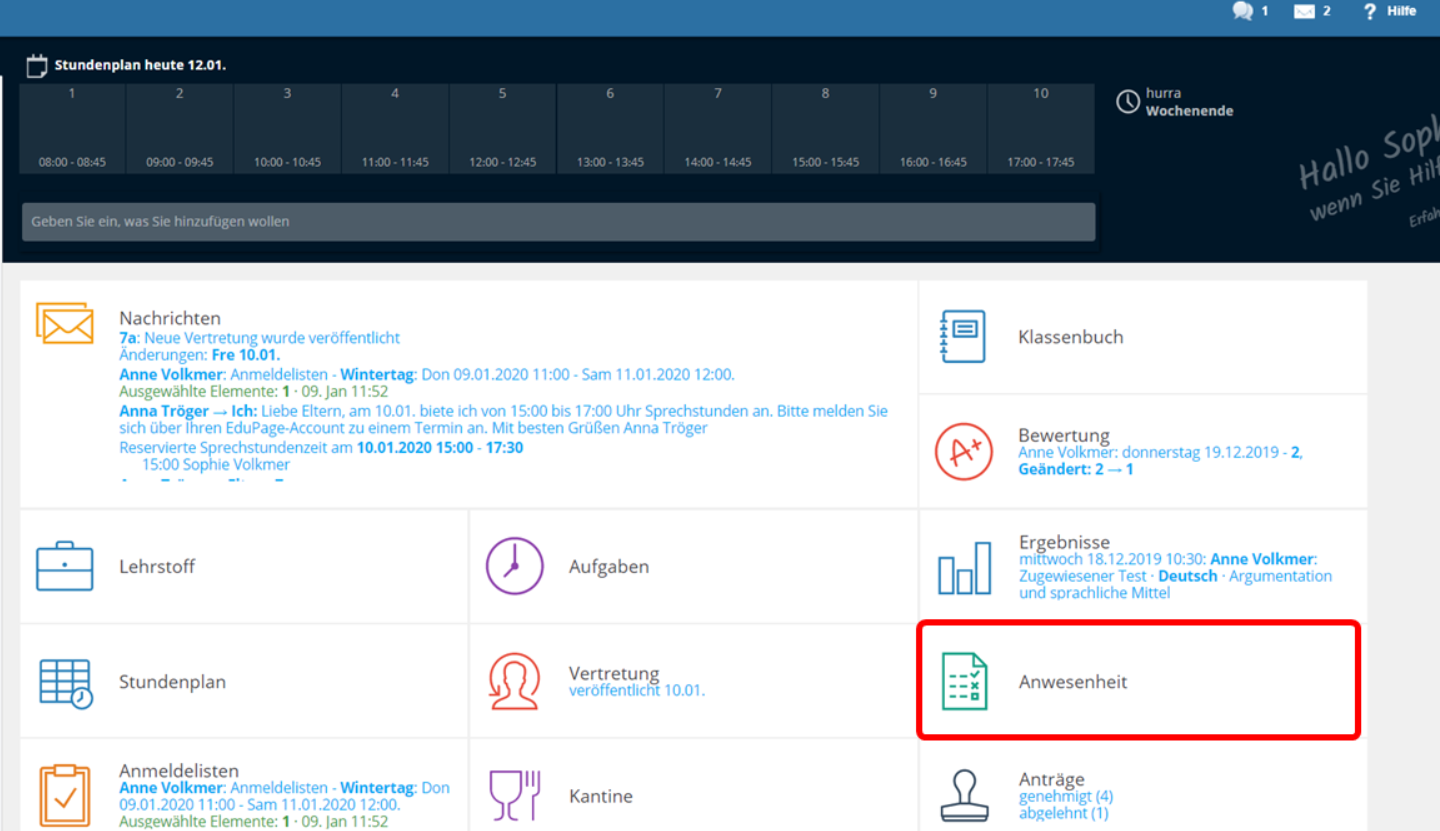
Task: Click the Stundenplan timetable grid icon
Action: coord(65,683)
